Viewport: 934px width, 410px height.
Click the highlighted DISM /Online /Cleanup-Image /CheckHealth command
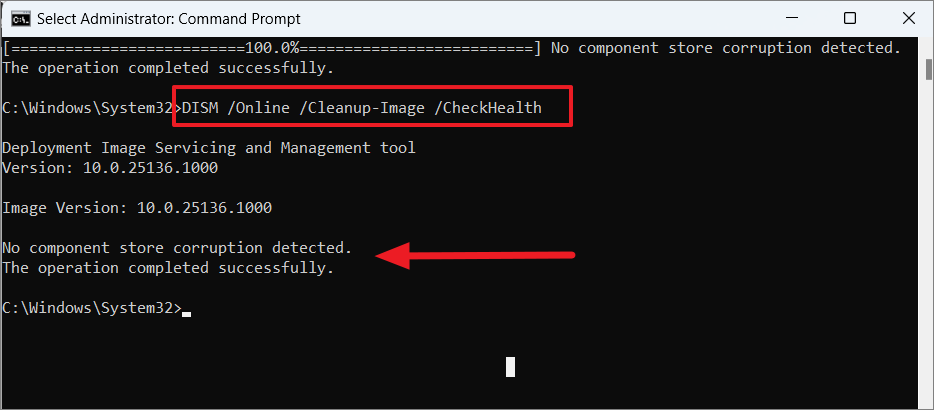click(x=362, y=108)
